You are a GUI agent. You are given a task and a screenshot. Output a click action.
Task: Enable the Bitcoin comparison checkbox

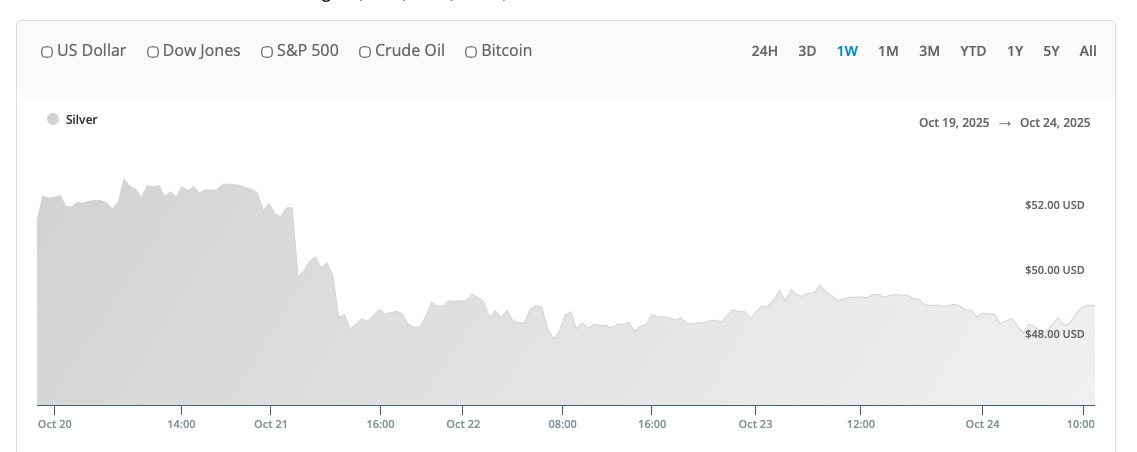[471, 52]
